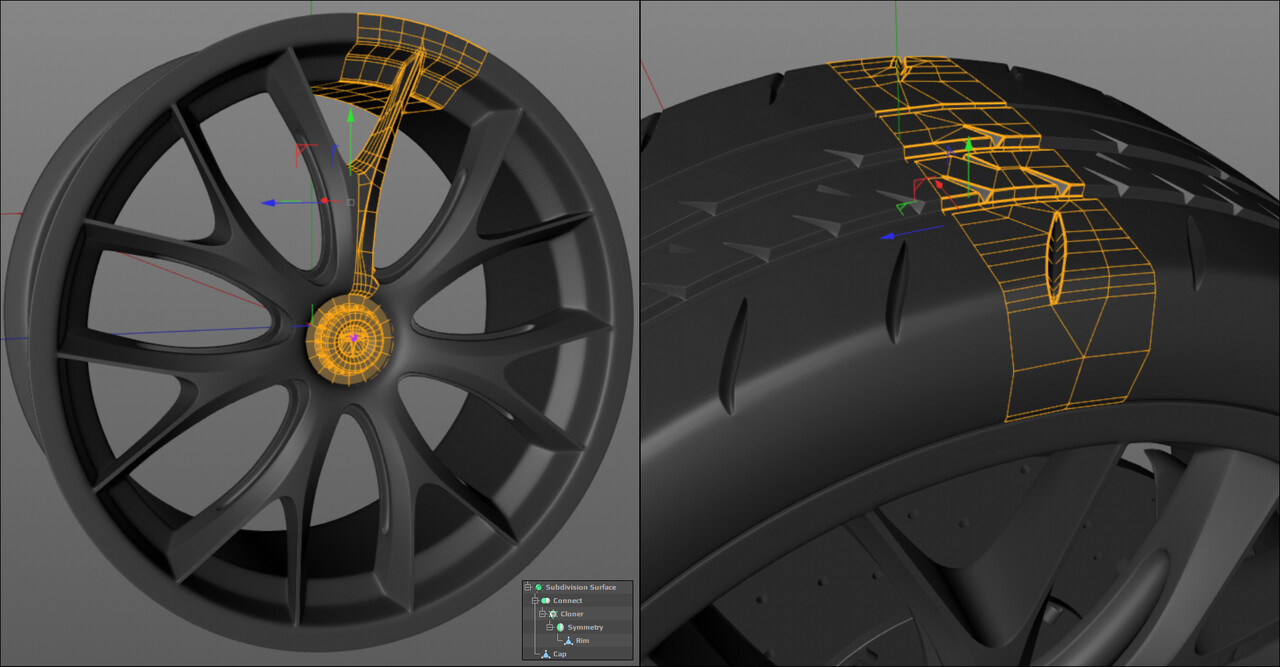Click the Connect object icon
This screenshot has height=667, width=1280.
546,601
